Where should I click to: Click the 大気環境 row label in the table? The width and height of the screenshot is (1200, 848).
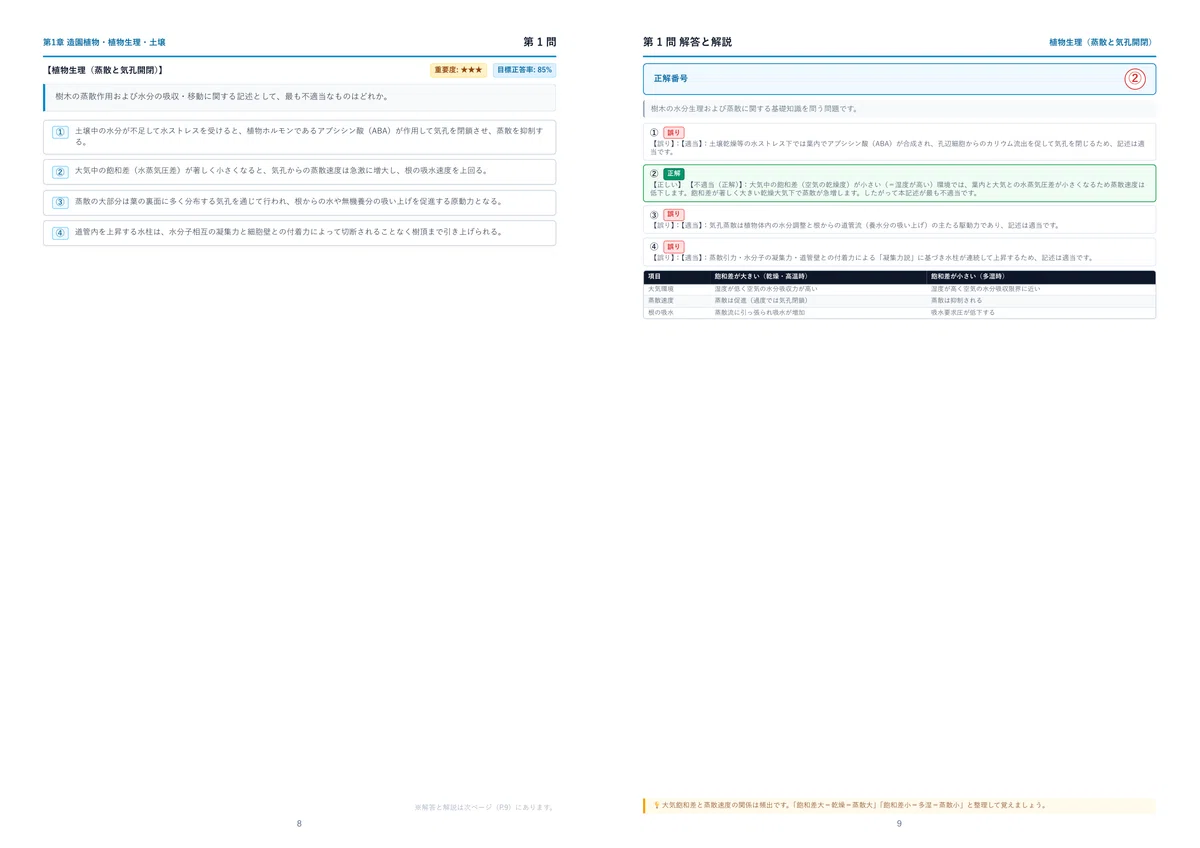pos(661,288)
